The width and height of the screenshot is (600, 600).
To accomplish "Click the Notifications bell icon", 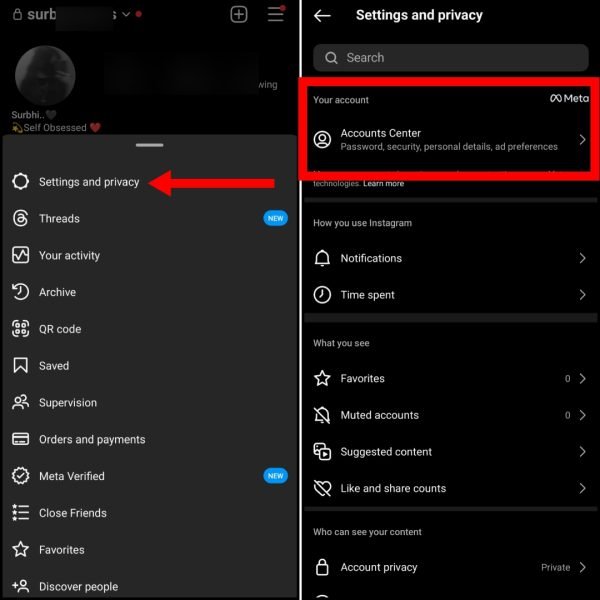I will [x=322, y=258].
